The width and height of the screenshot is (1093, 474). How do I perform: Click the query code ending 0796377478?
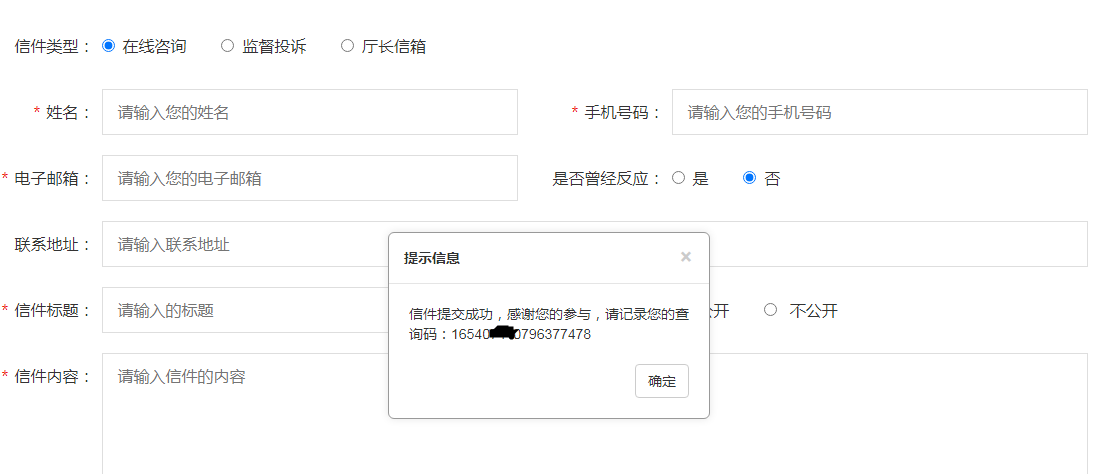tap(521, 335)
